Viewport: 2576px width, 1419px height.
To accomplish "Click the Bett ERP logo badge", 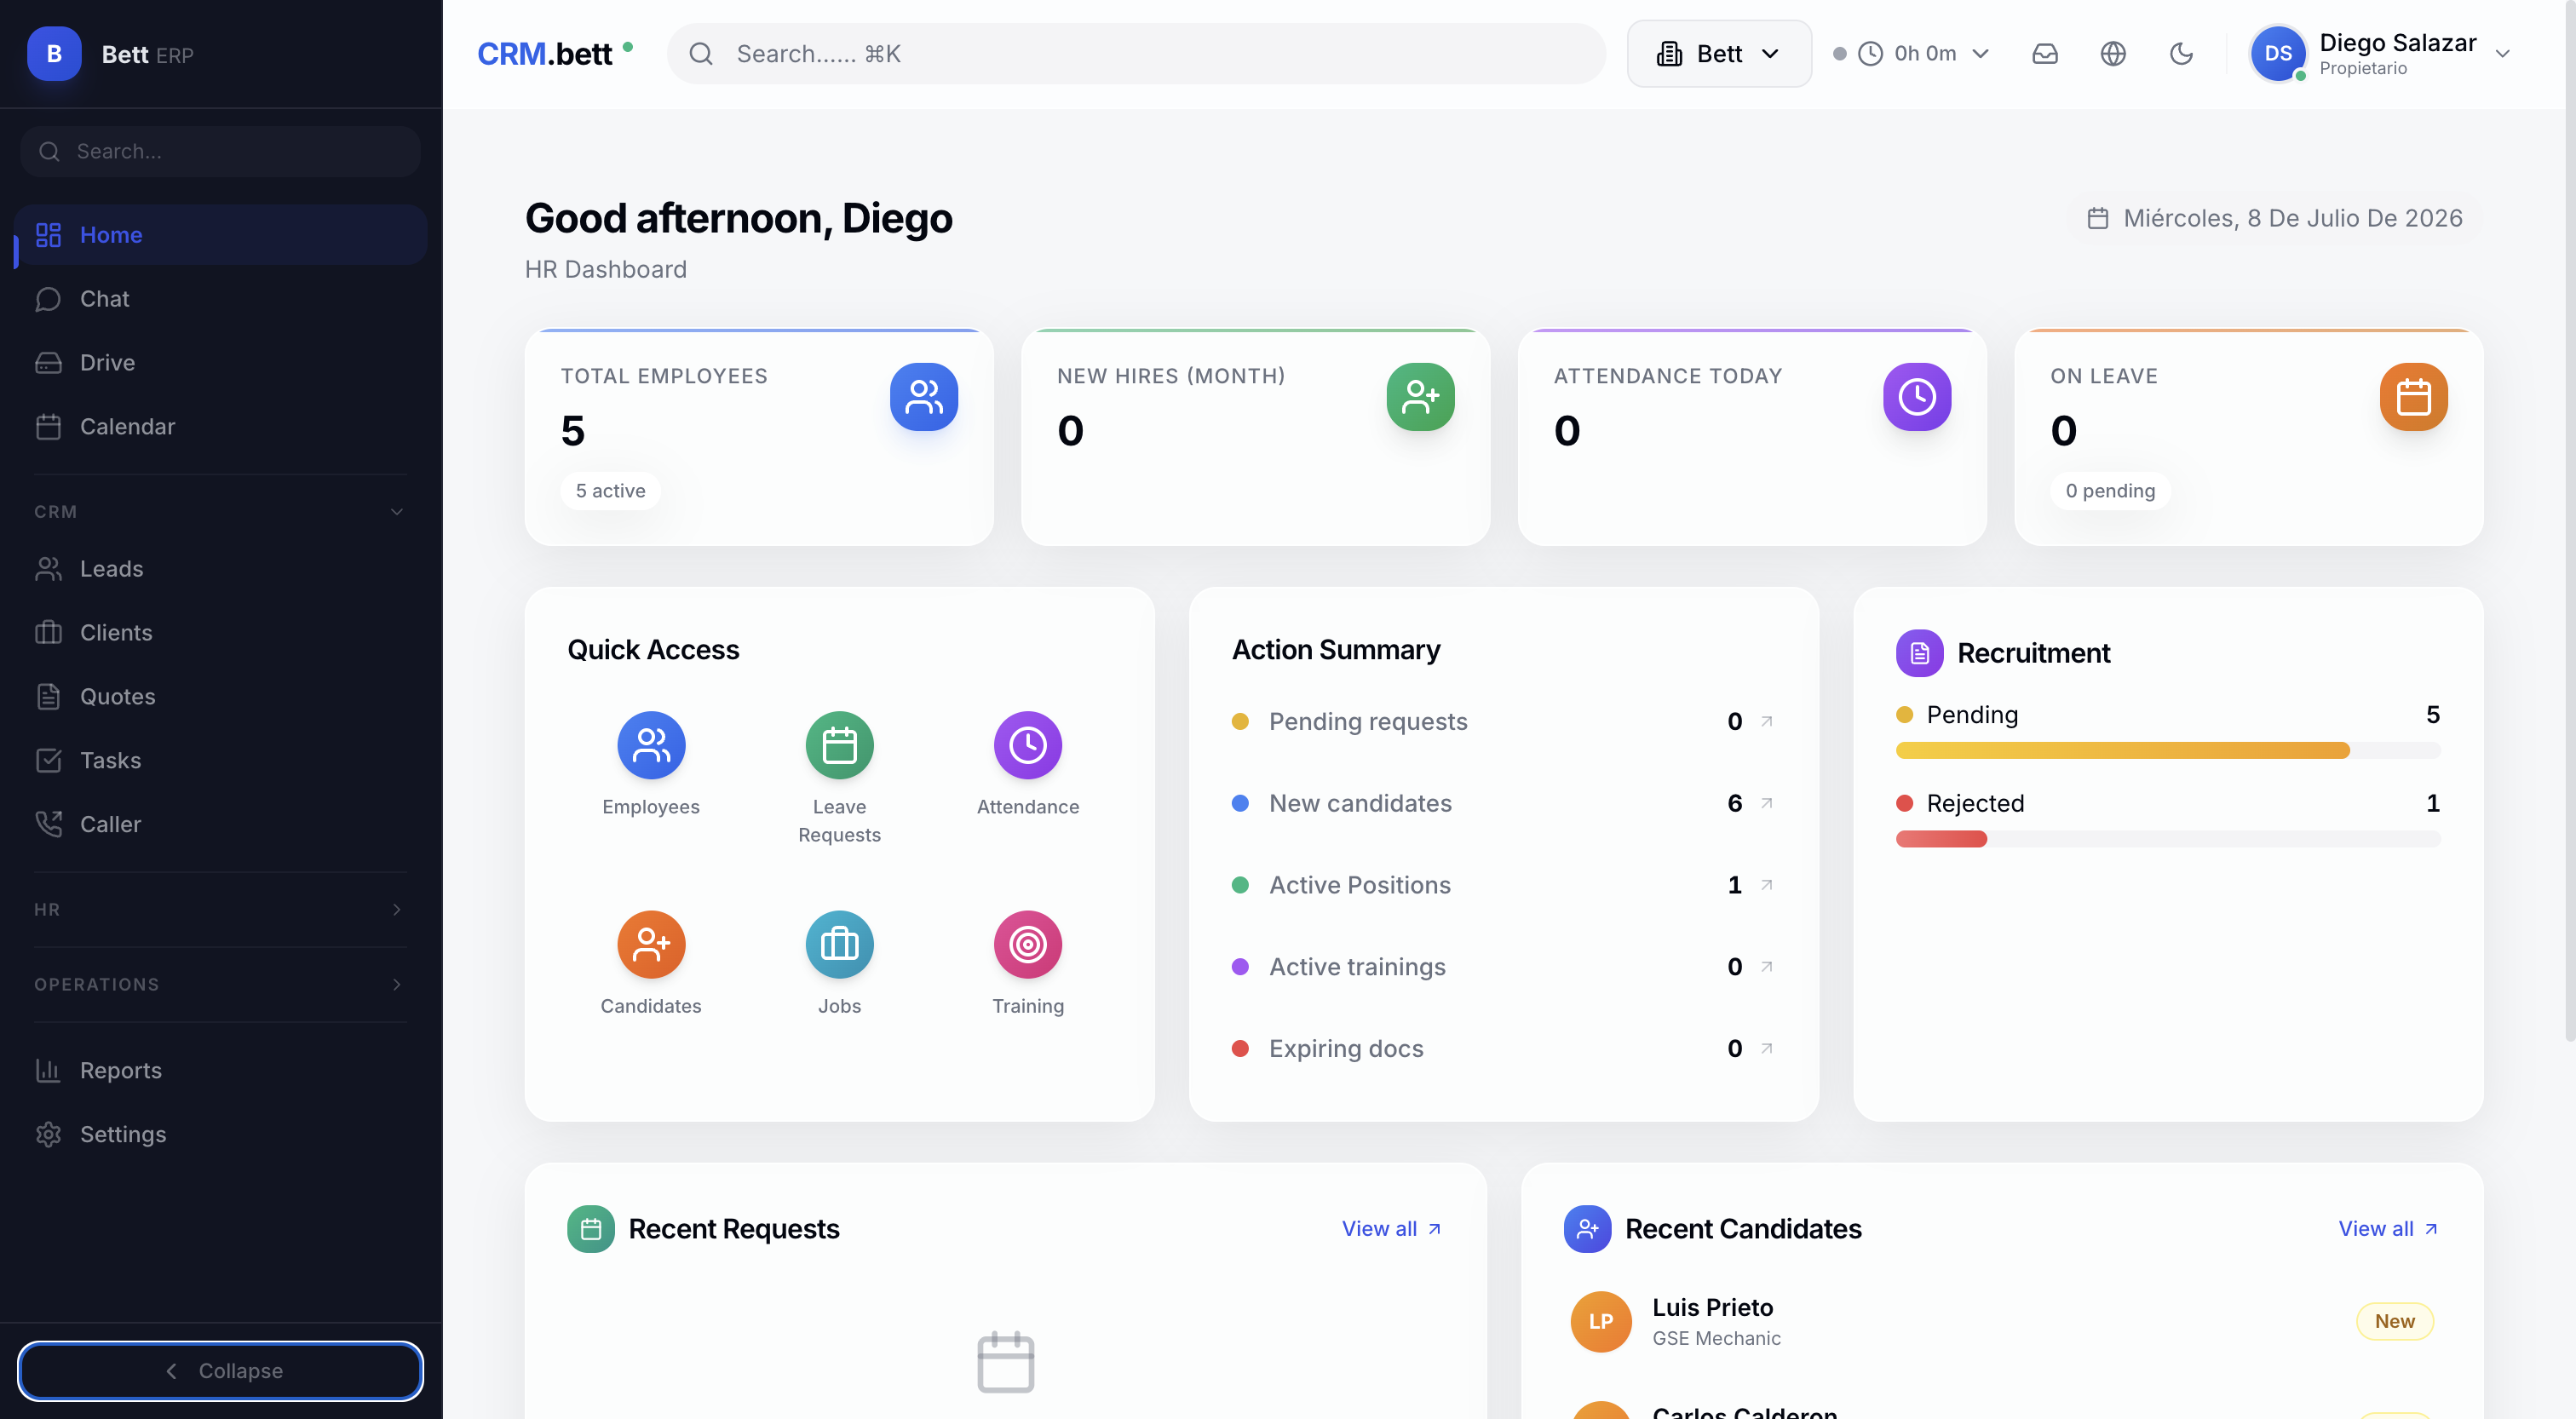I will click(x=54, y=54).
